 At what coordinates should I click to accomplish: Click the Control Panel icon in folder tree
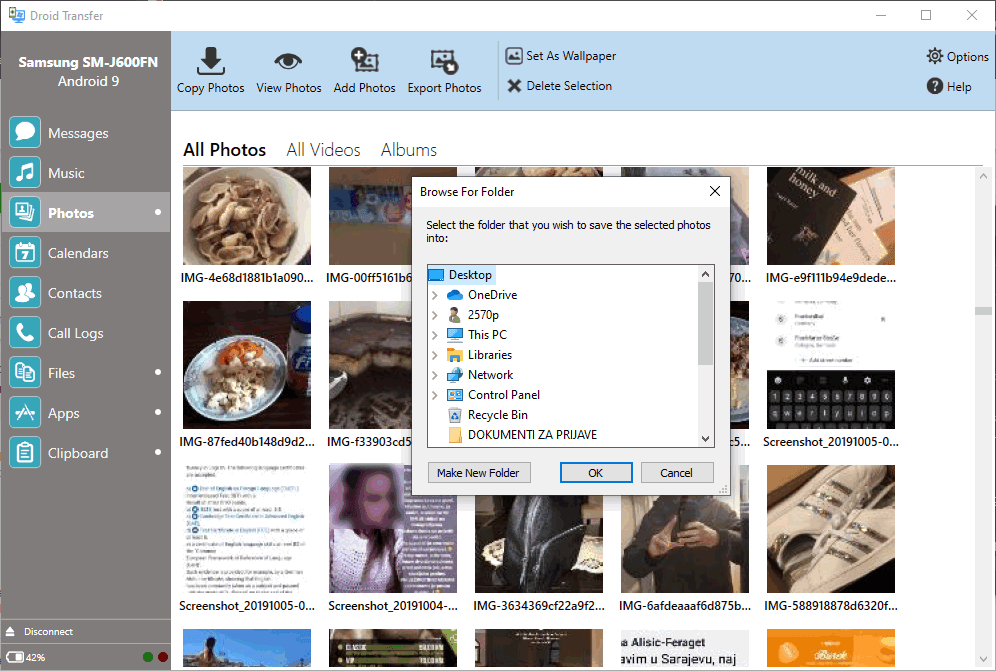tap(455, 395)
